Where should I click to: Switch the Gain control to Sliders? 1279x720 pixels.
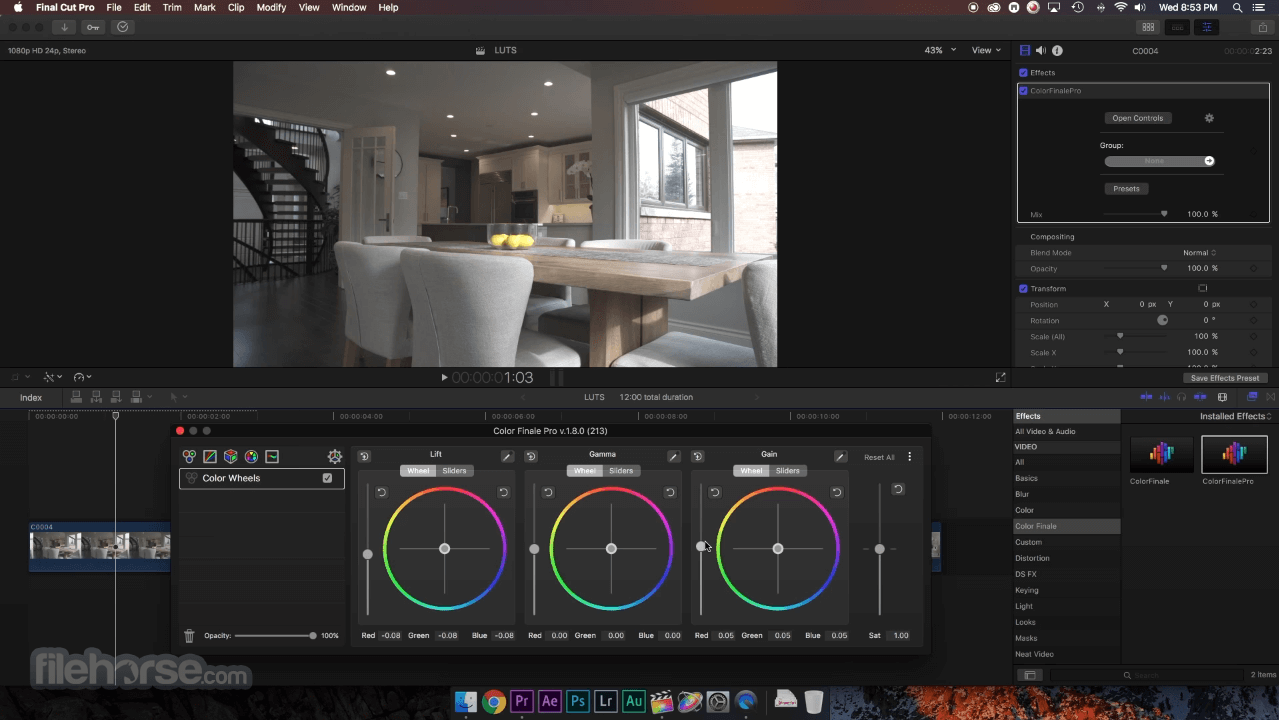(x=788, y=471)
